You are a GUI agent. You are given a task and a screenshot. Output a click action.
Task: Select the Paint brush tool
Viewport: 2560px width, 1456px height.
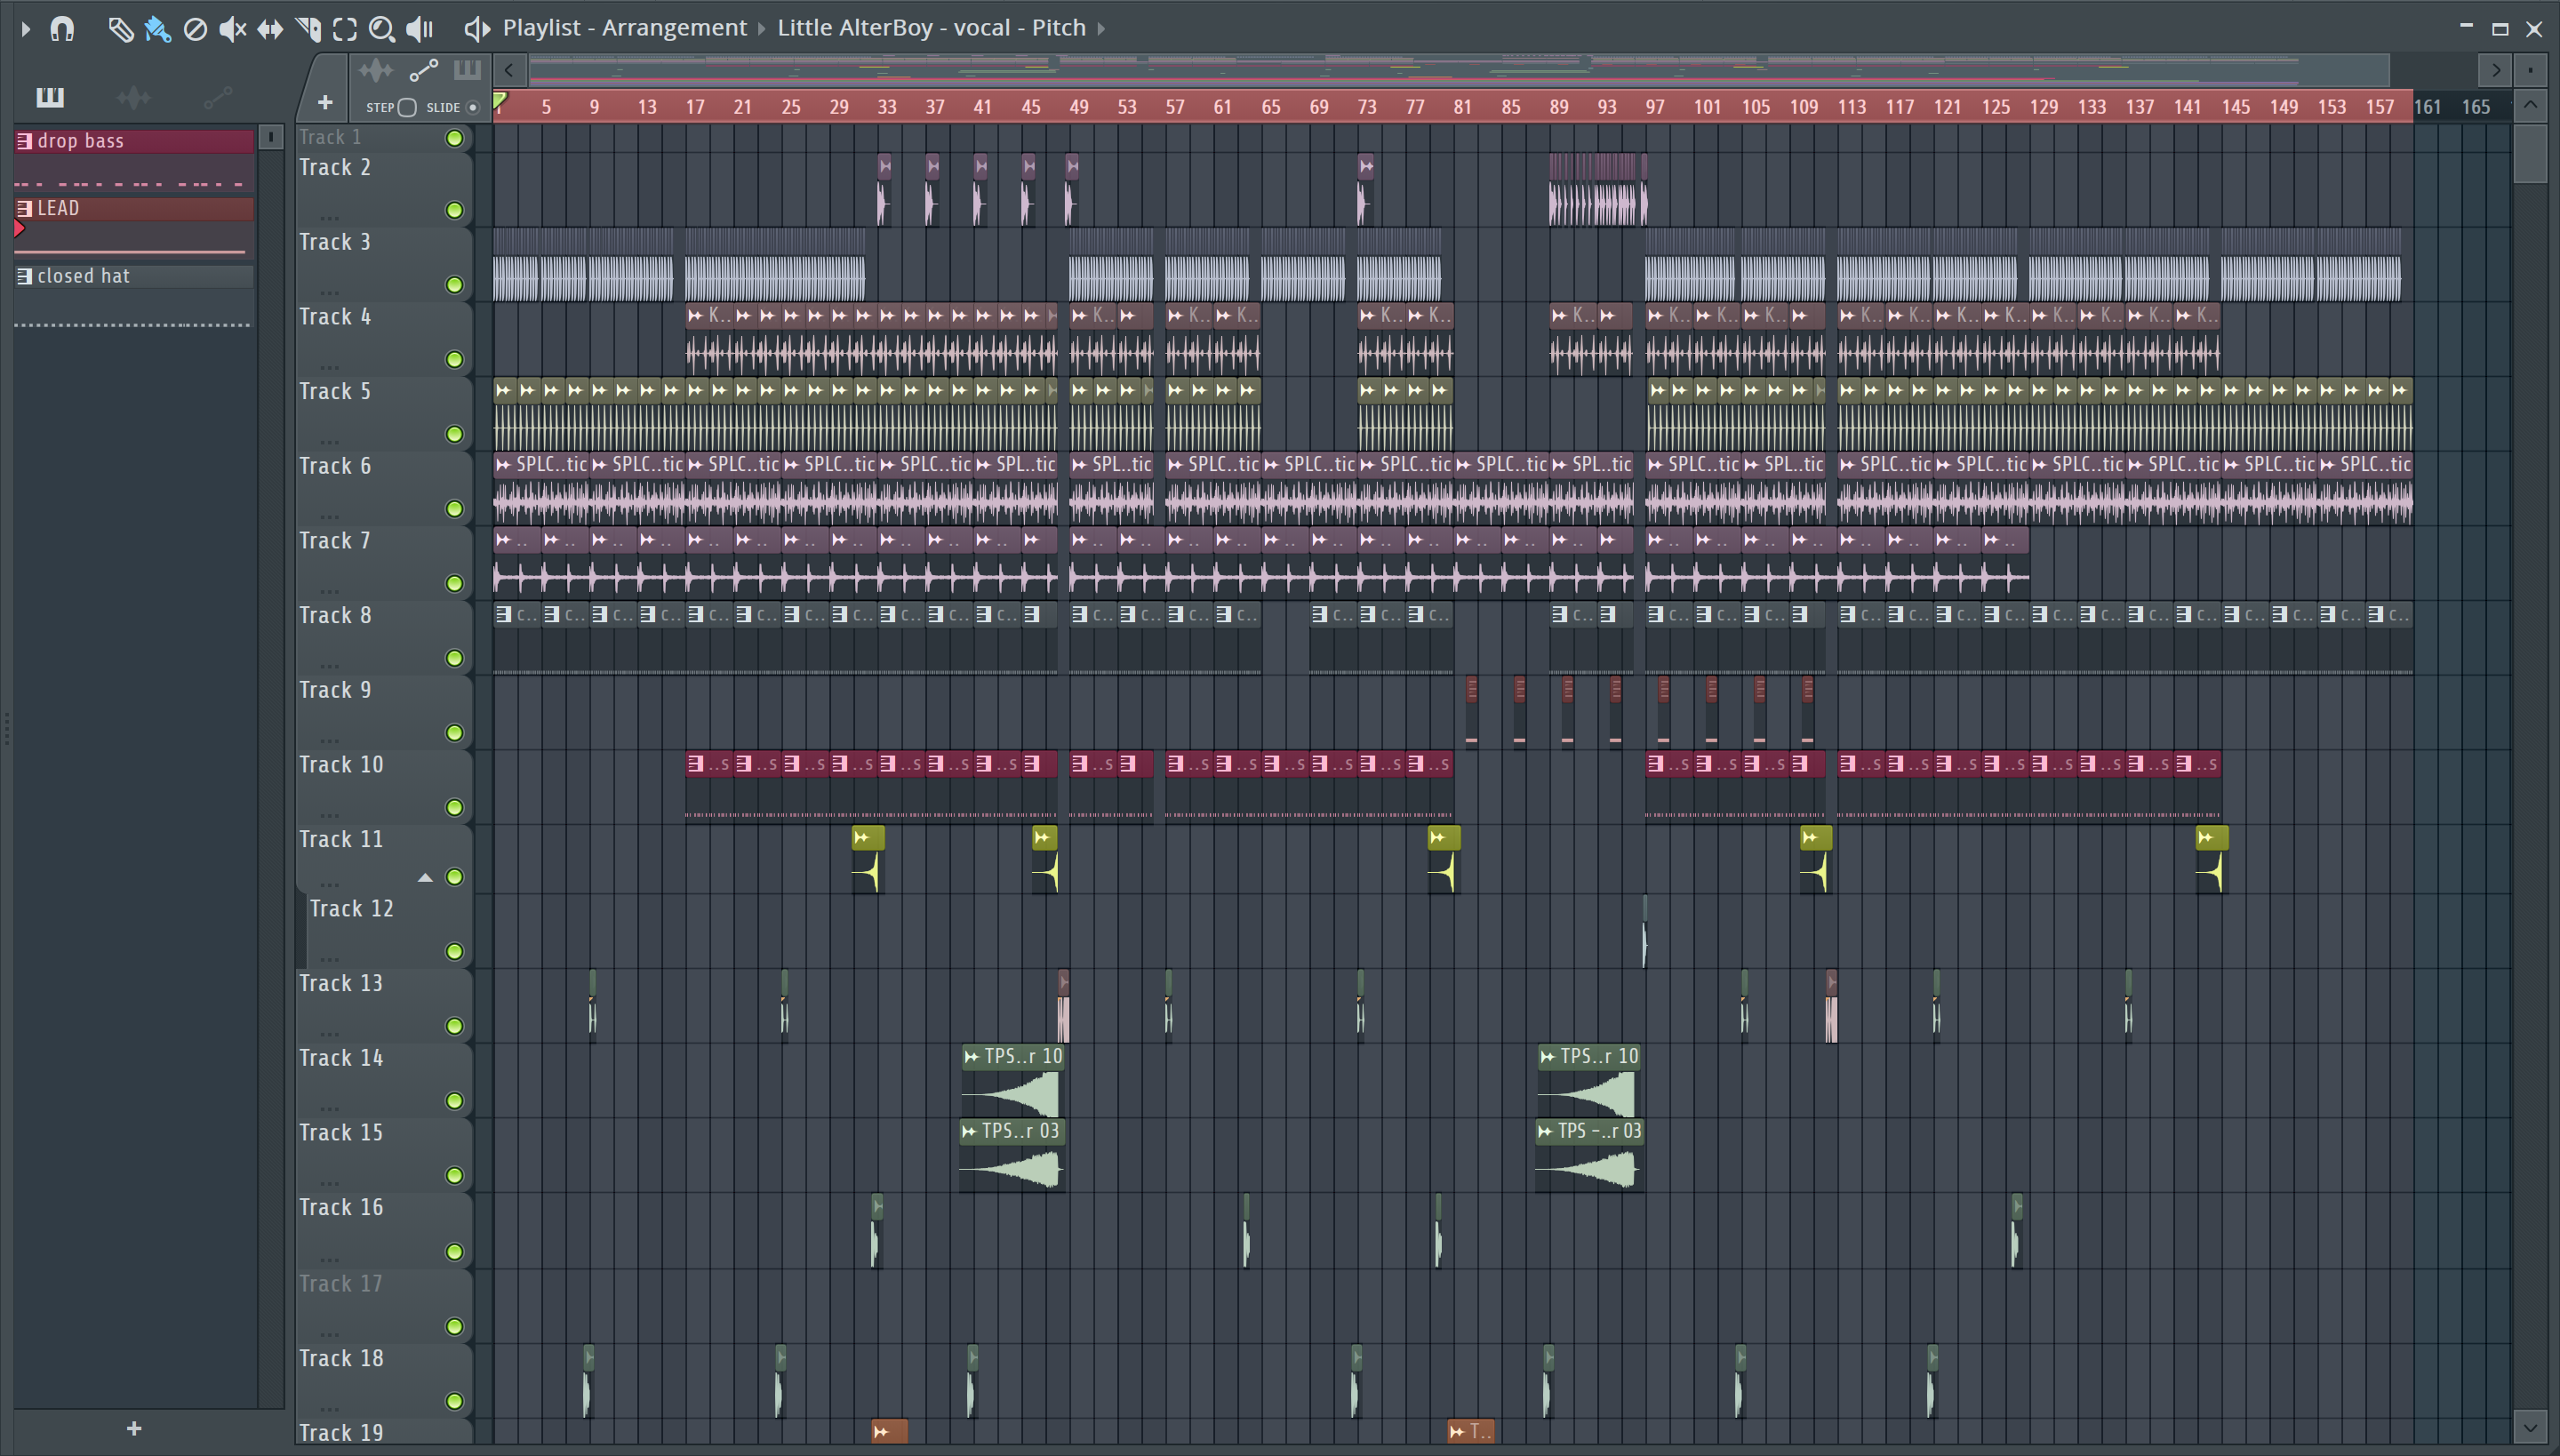157,29
